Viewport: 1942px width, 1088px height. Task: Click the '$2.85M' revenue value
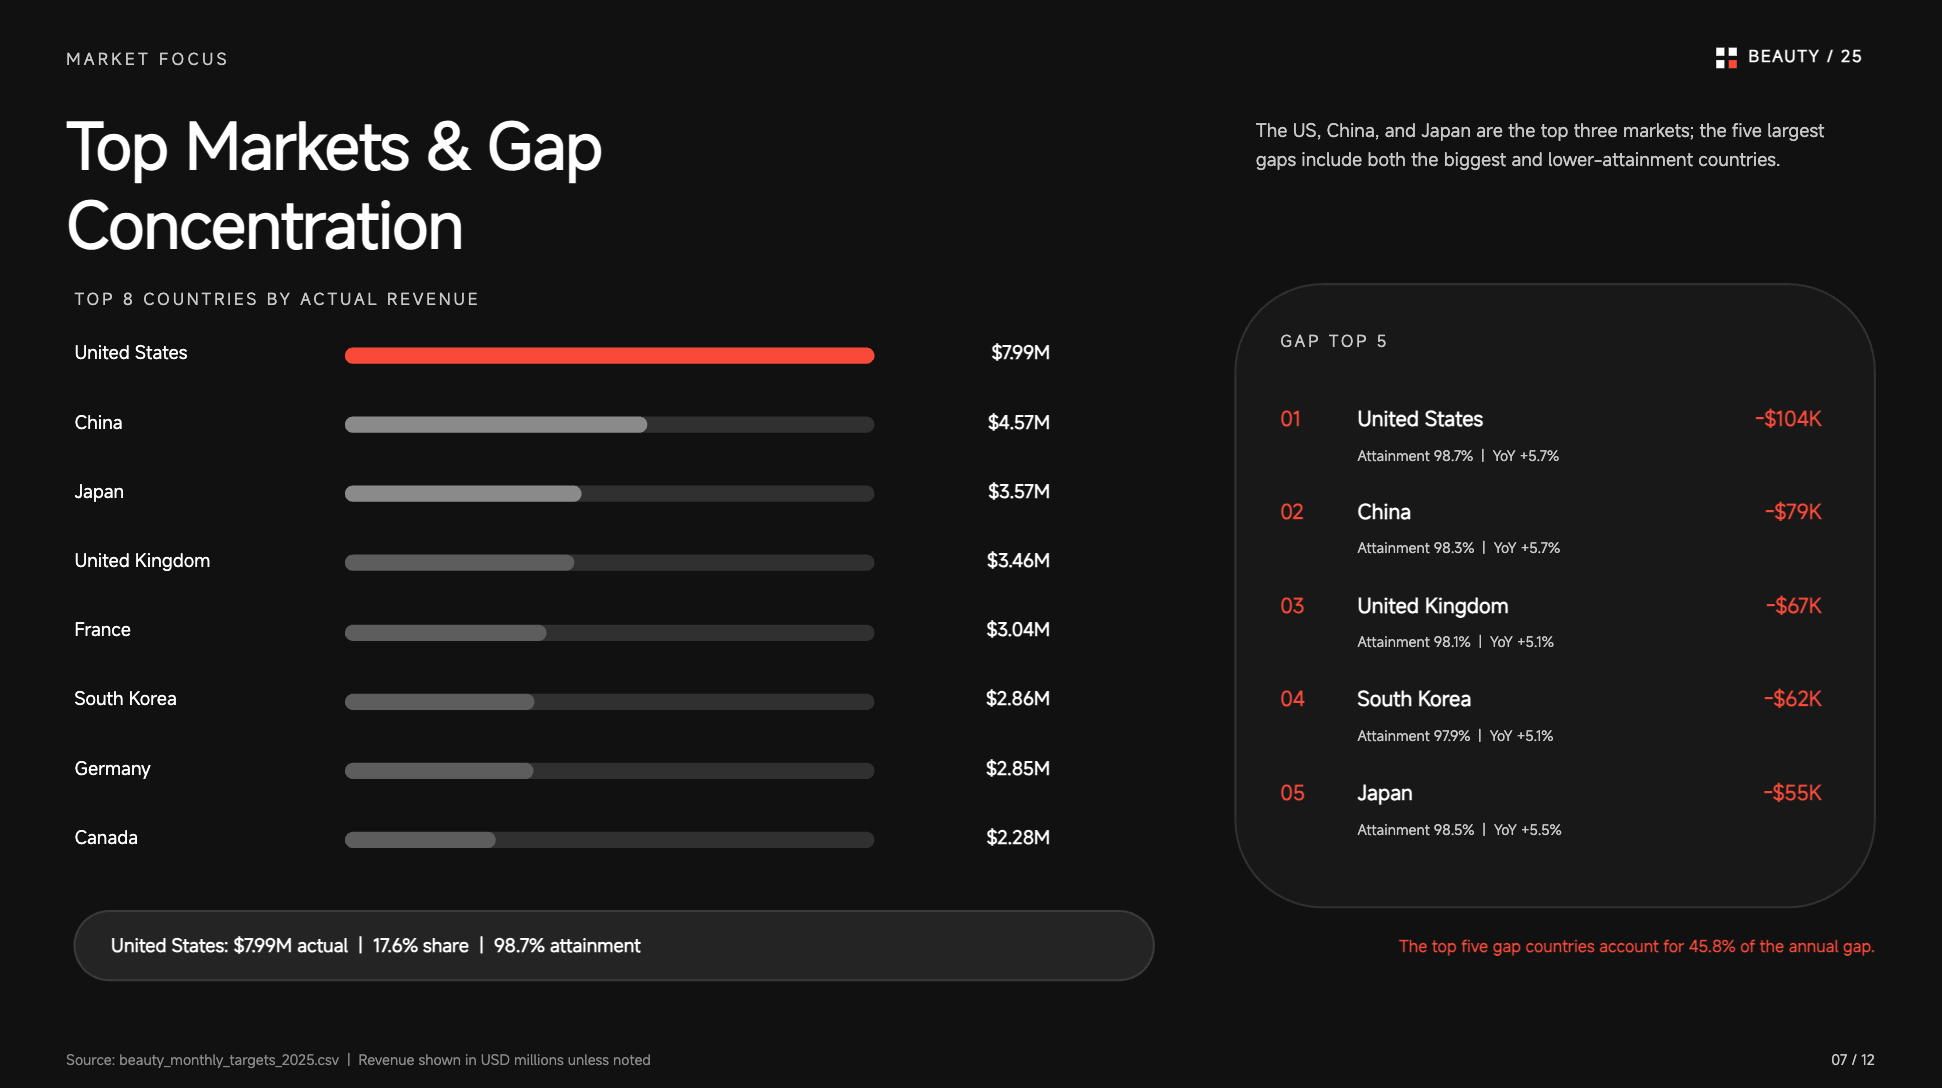[1018, 768]
